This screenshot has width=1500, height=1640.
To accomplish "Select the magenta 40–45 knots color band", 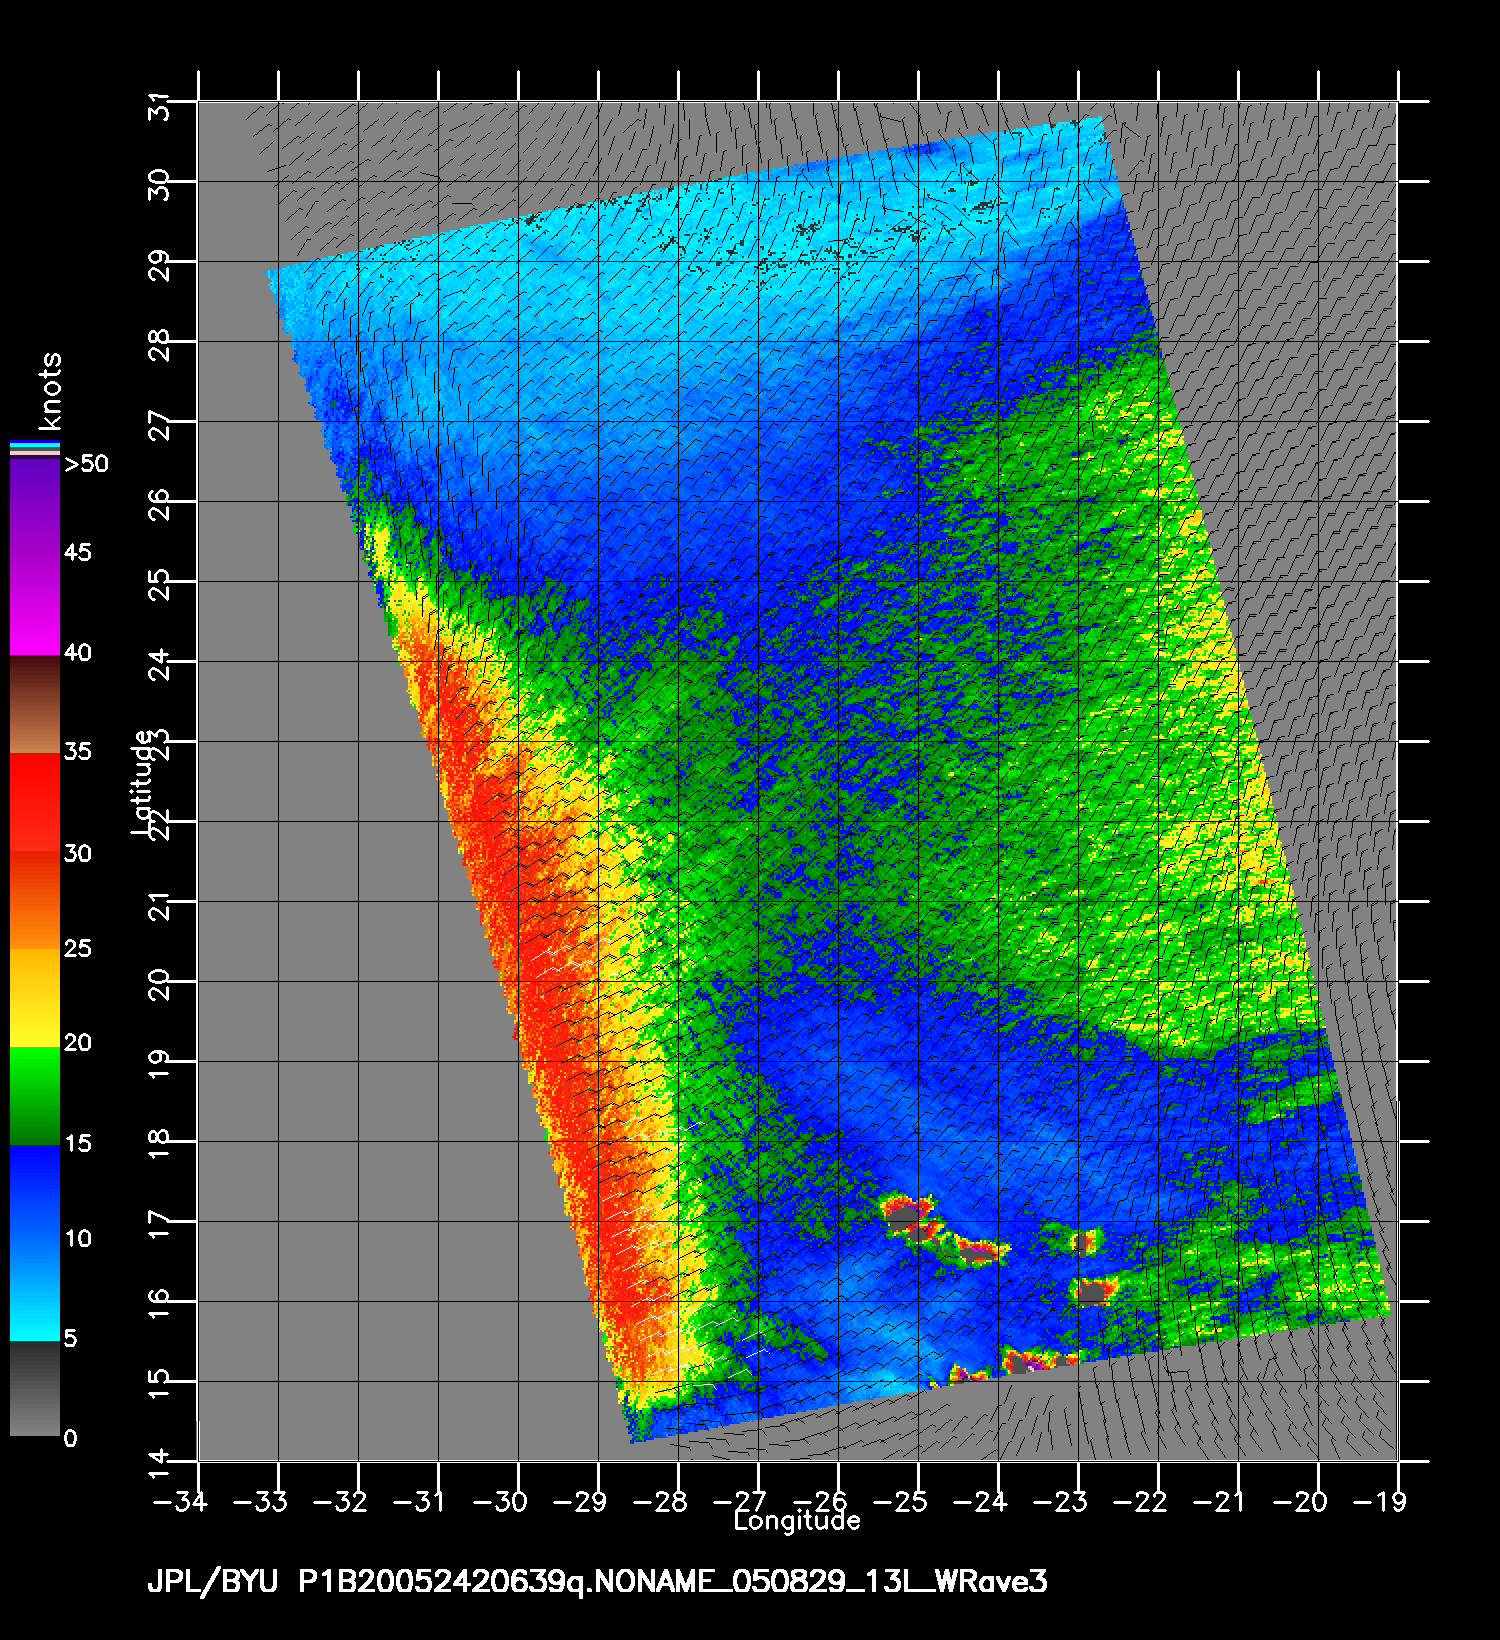I will point(35,606).
